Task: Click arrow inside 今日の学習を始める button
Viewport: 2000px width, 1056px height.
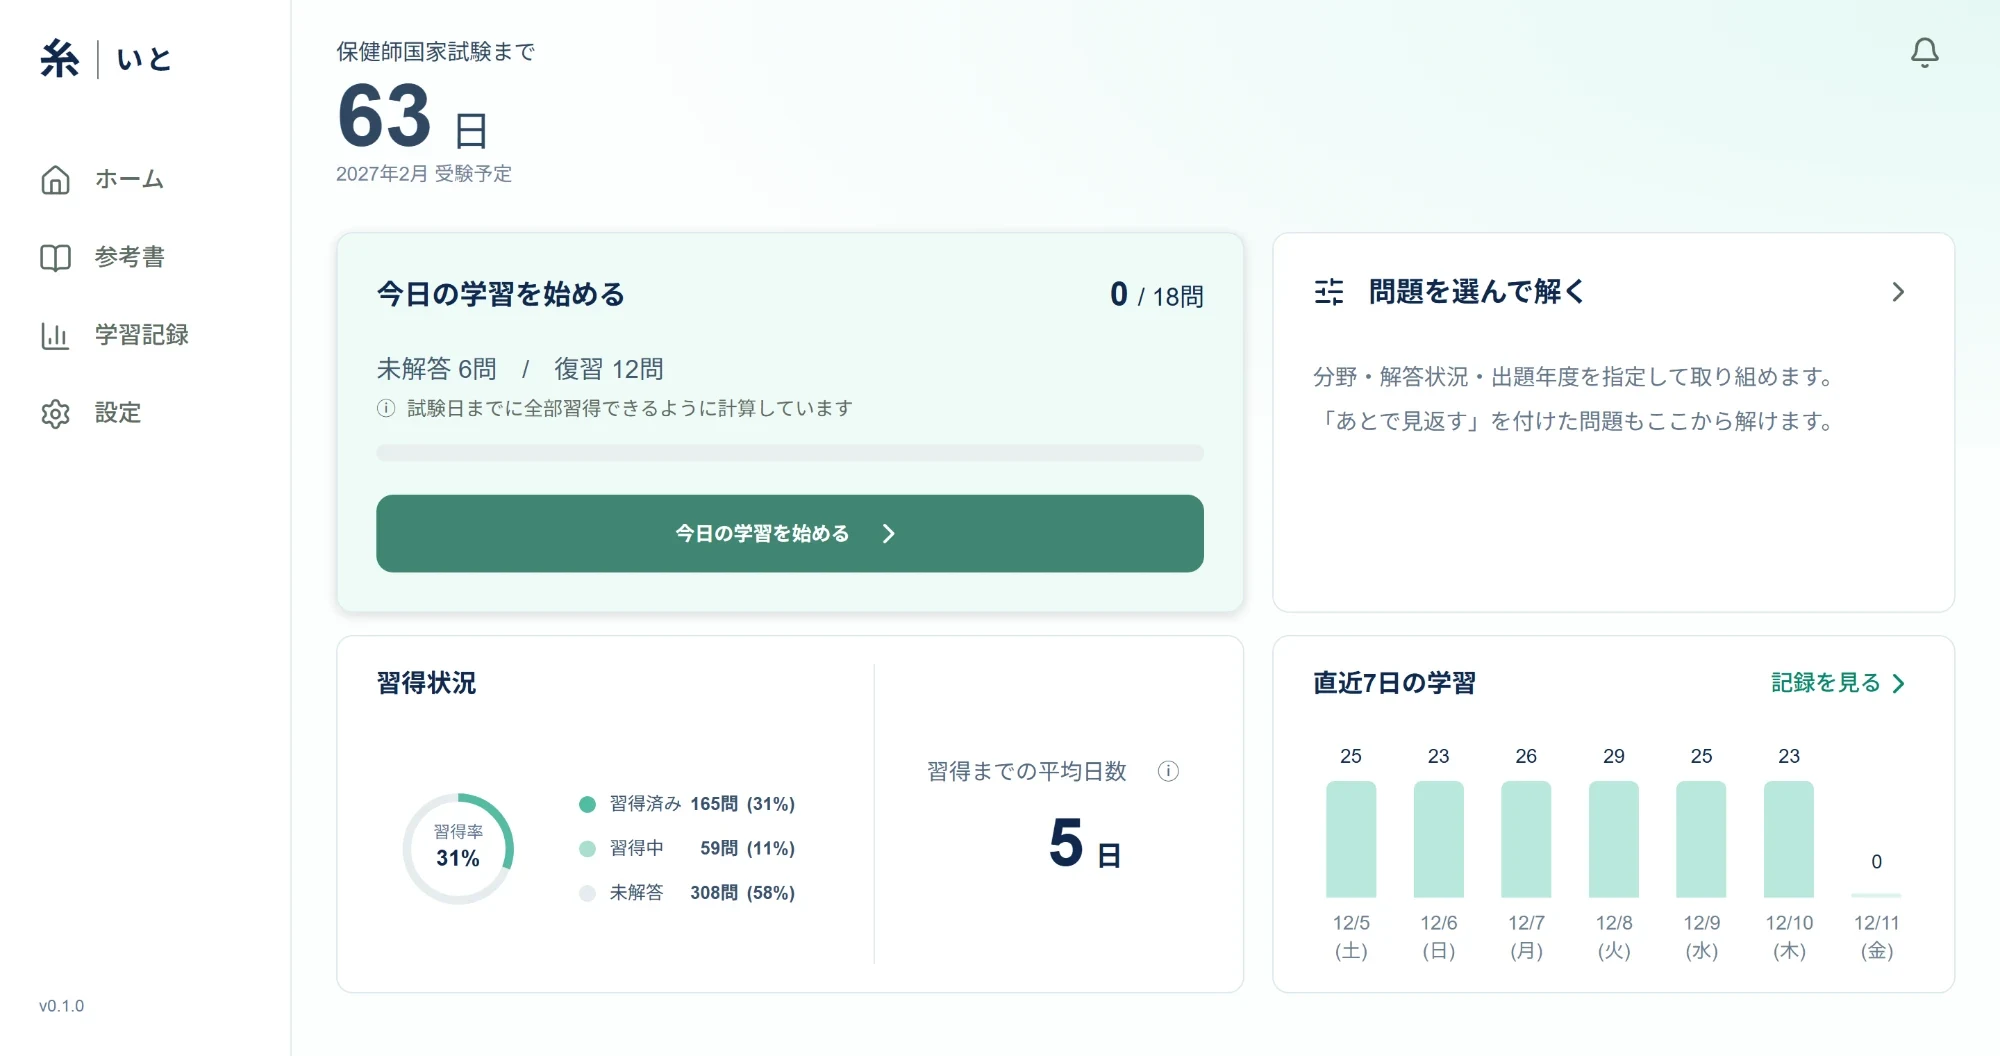Action: click(888, 534)
